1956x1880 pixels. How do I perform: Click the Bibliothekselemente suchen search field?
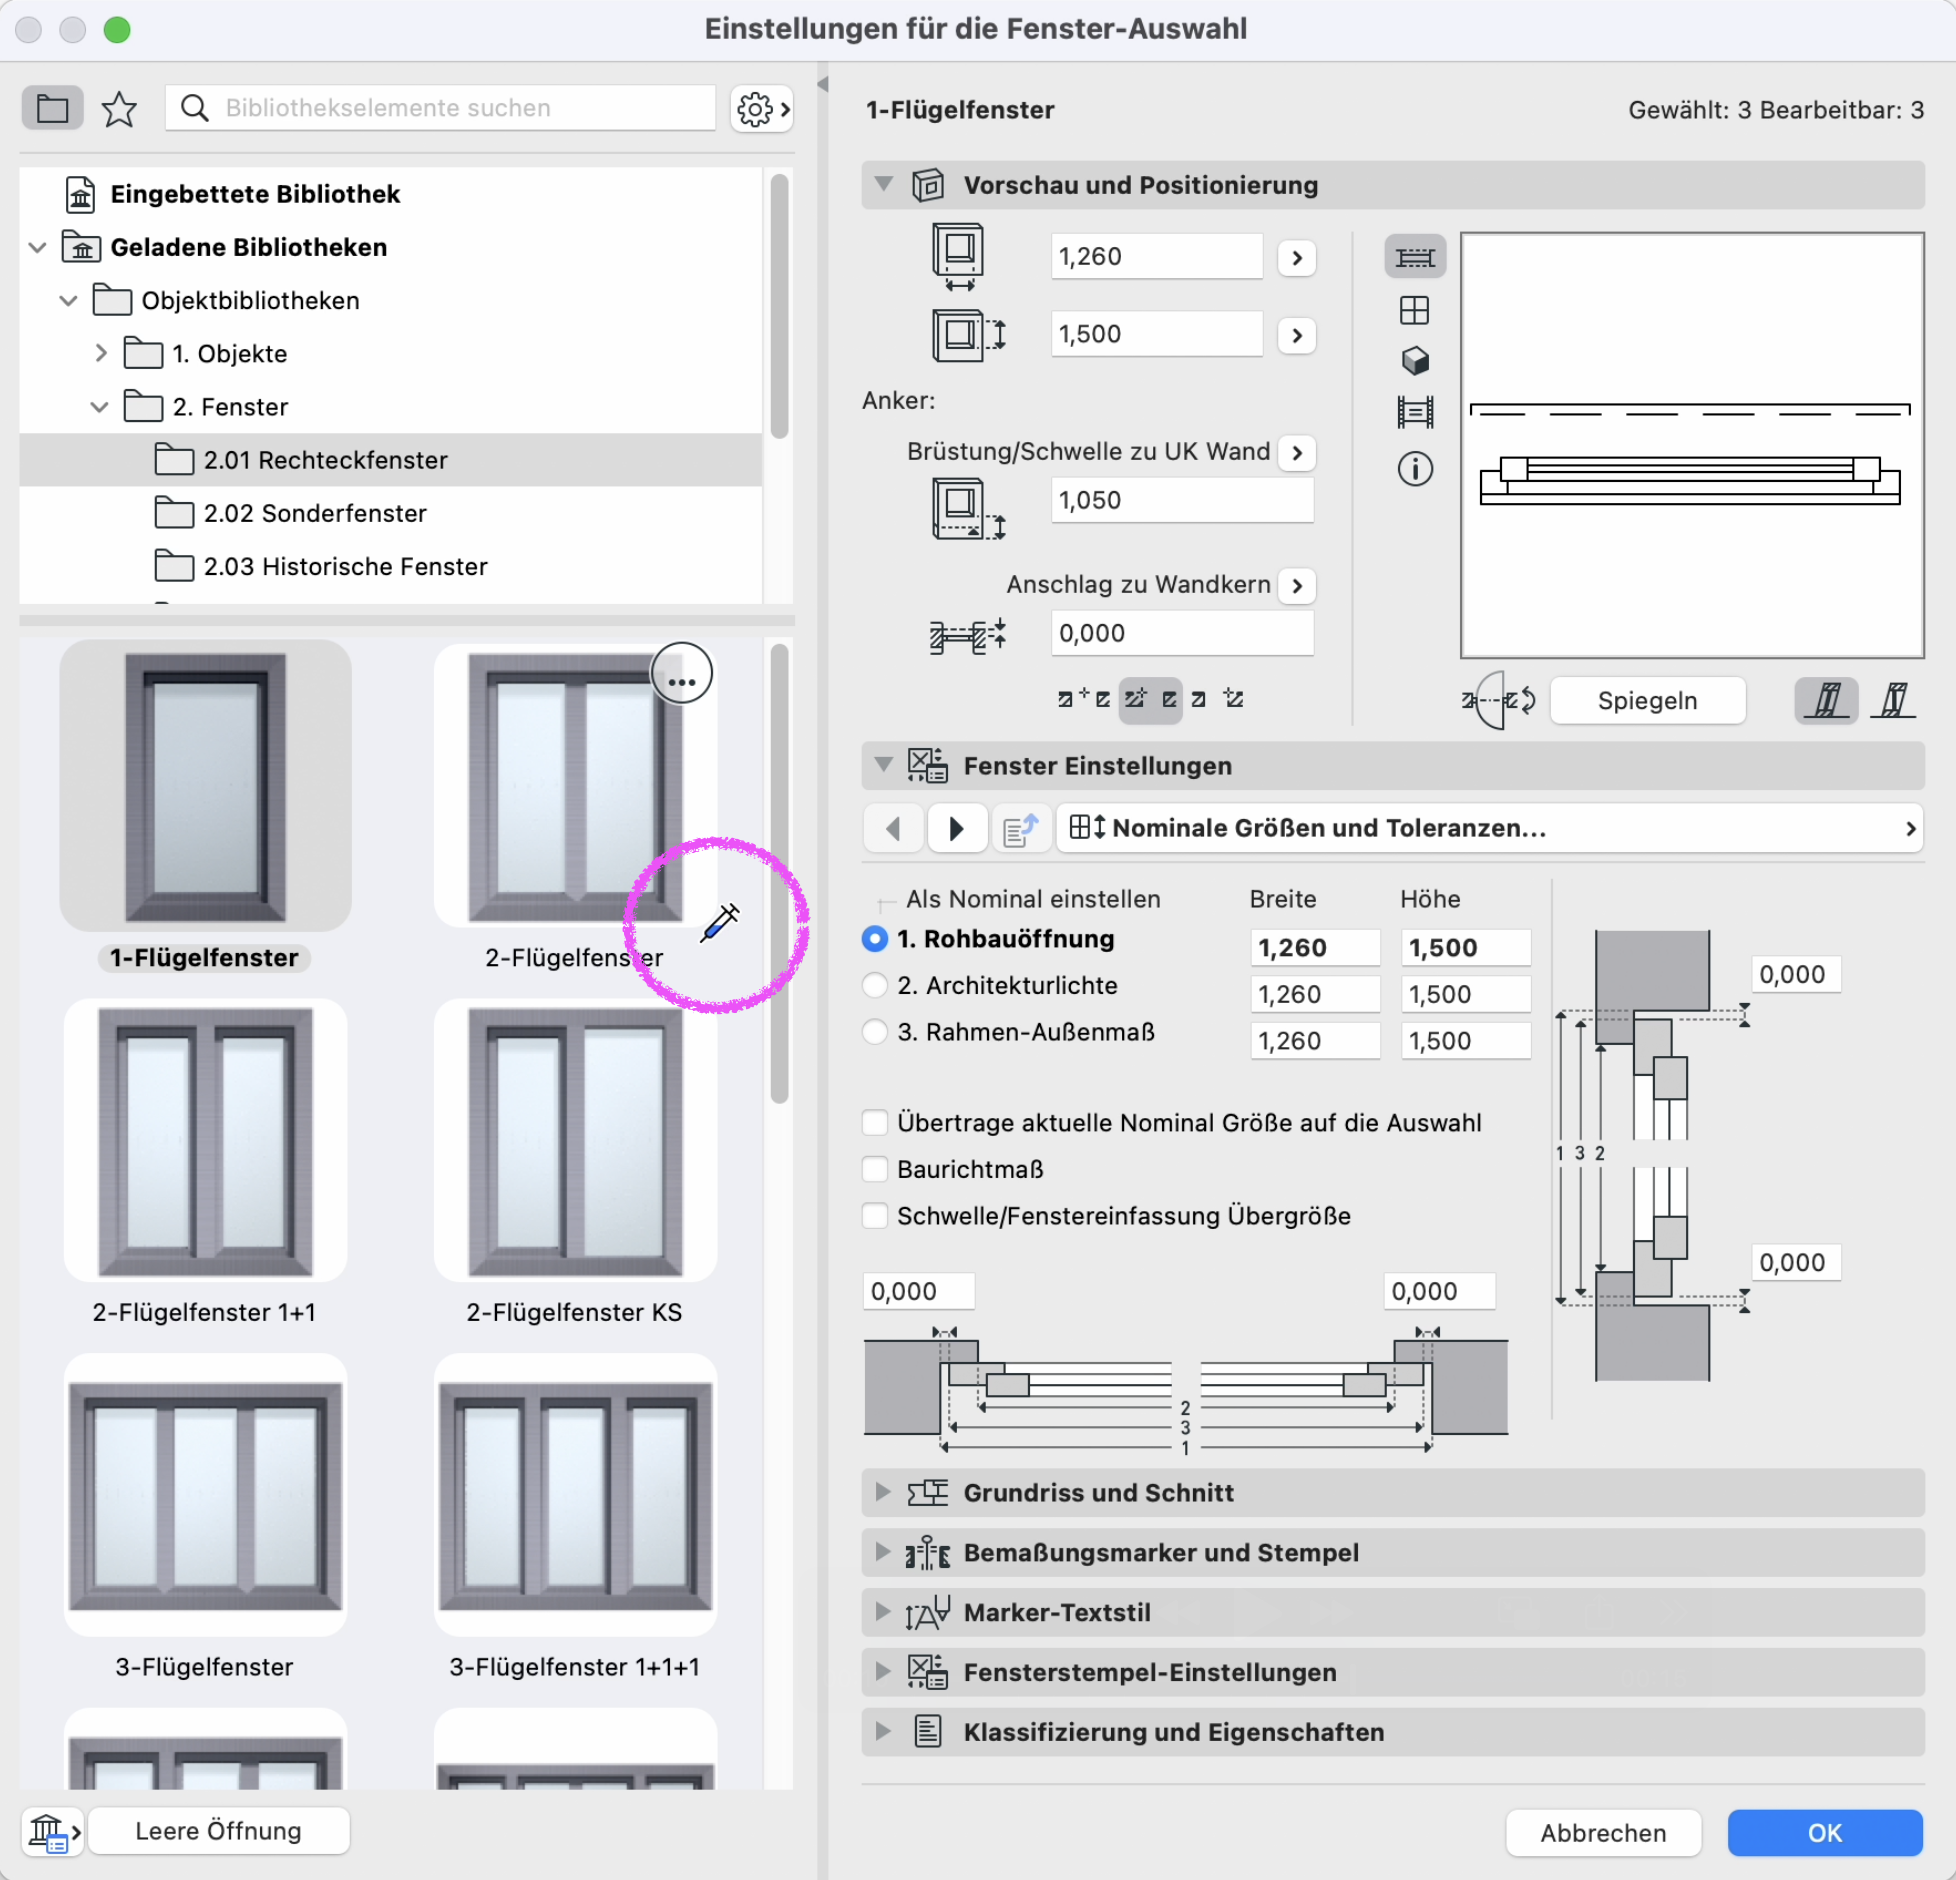click(x=441, y=108)
